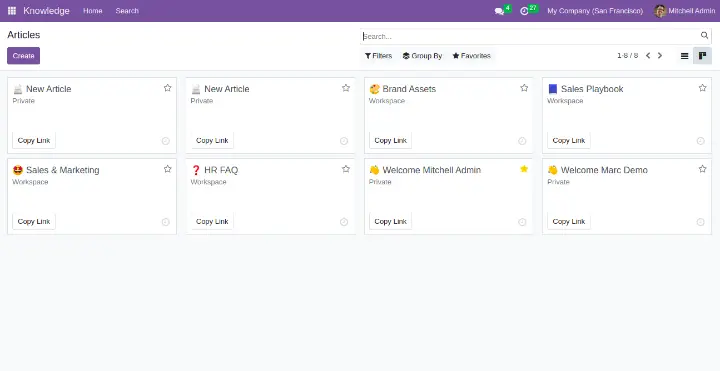Open activity clock on HR FAQ card
The image size is (720, 371).
pyautogui.click(x=344, y=222)
